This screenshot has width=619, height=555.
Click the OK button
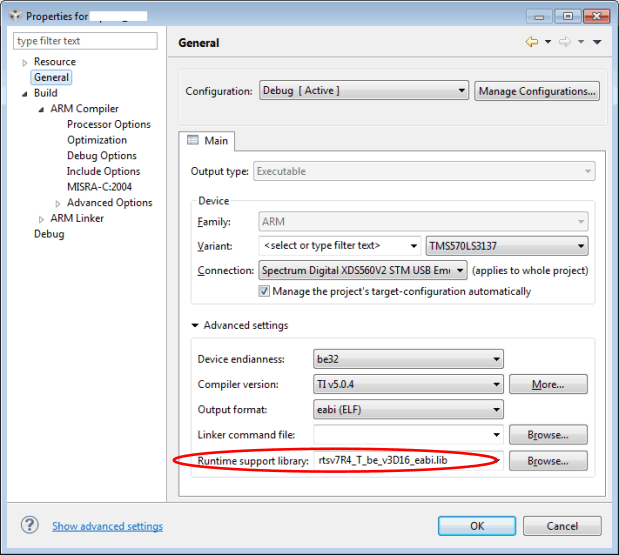(x=477, y=526)
